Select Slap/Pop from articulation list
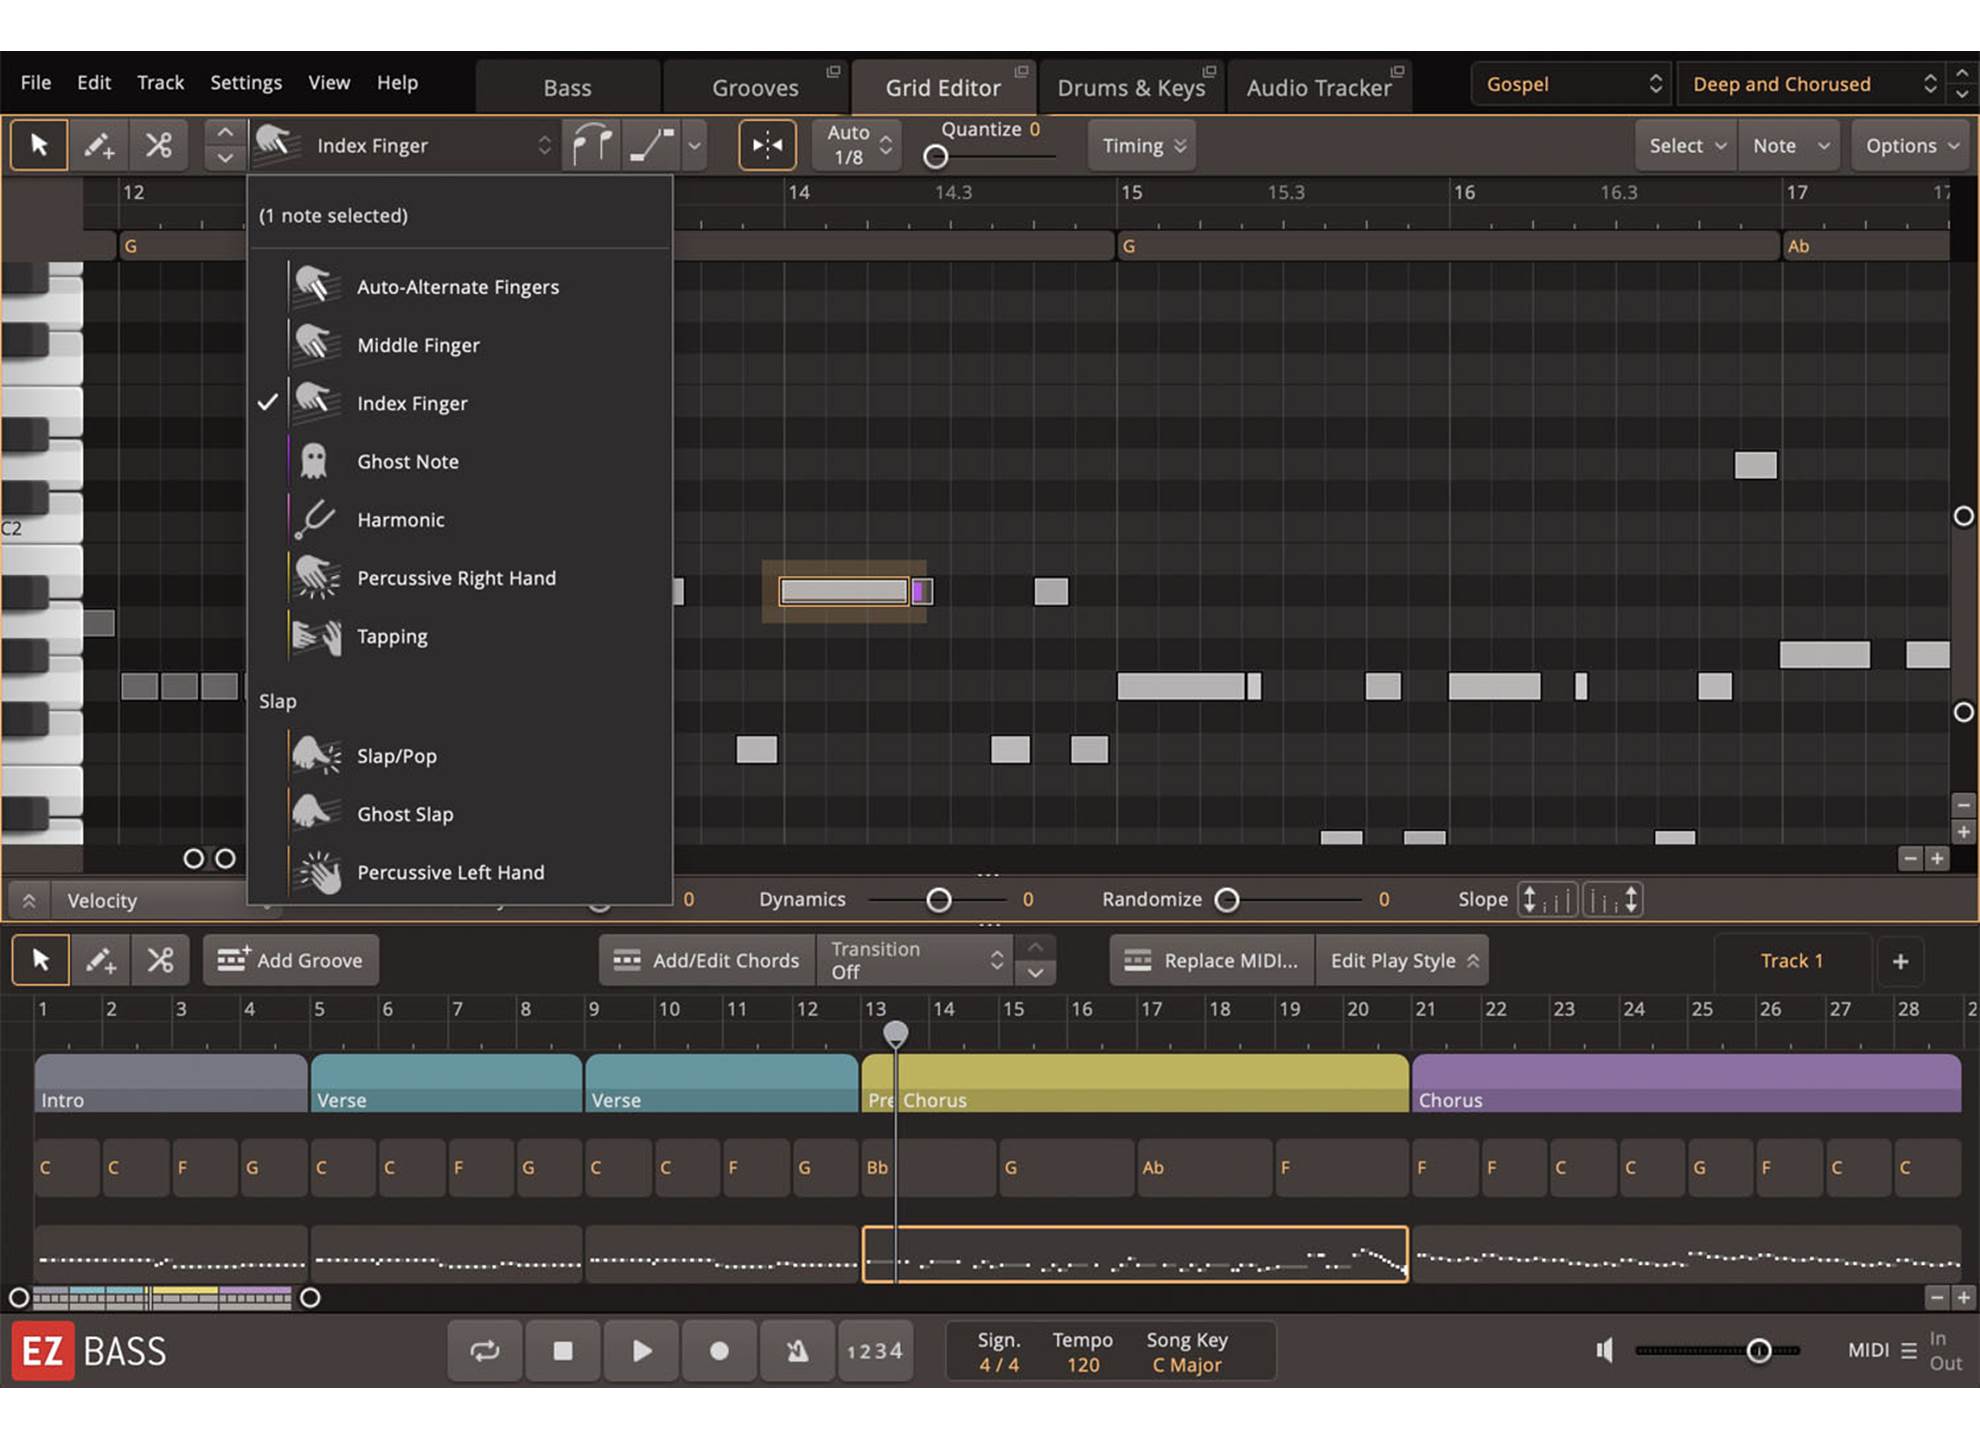The image size is (1980, 1440). pos(396,756)
